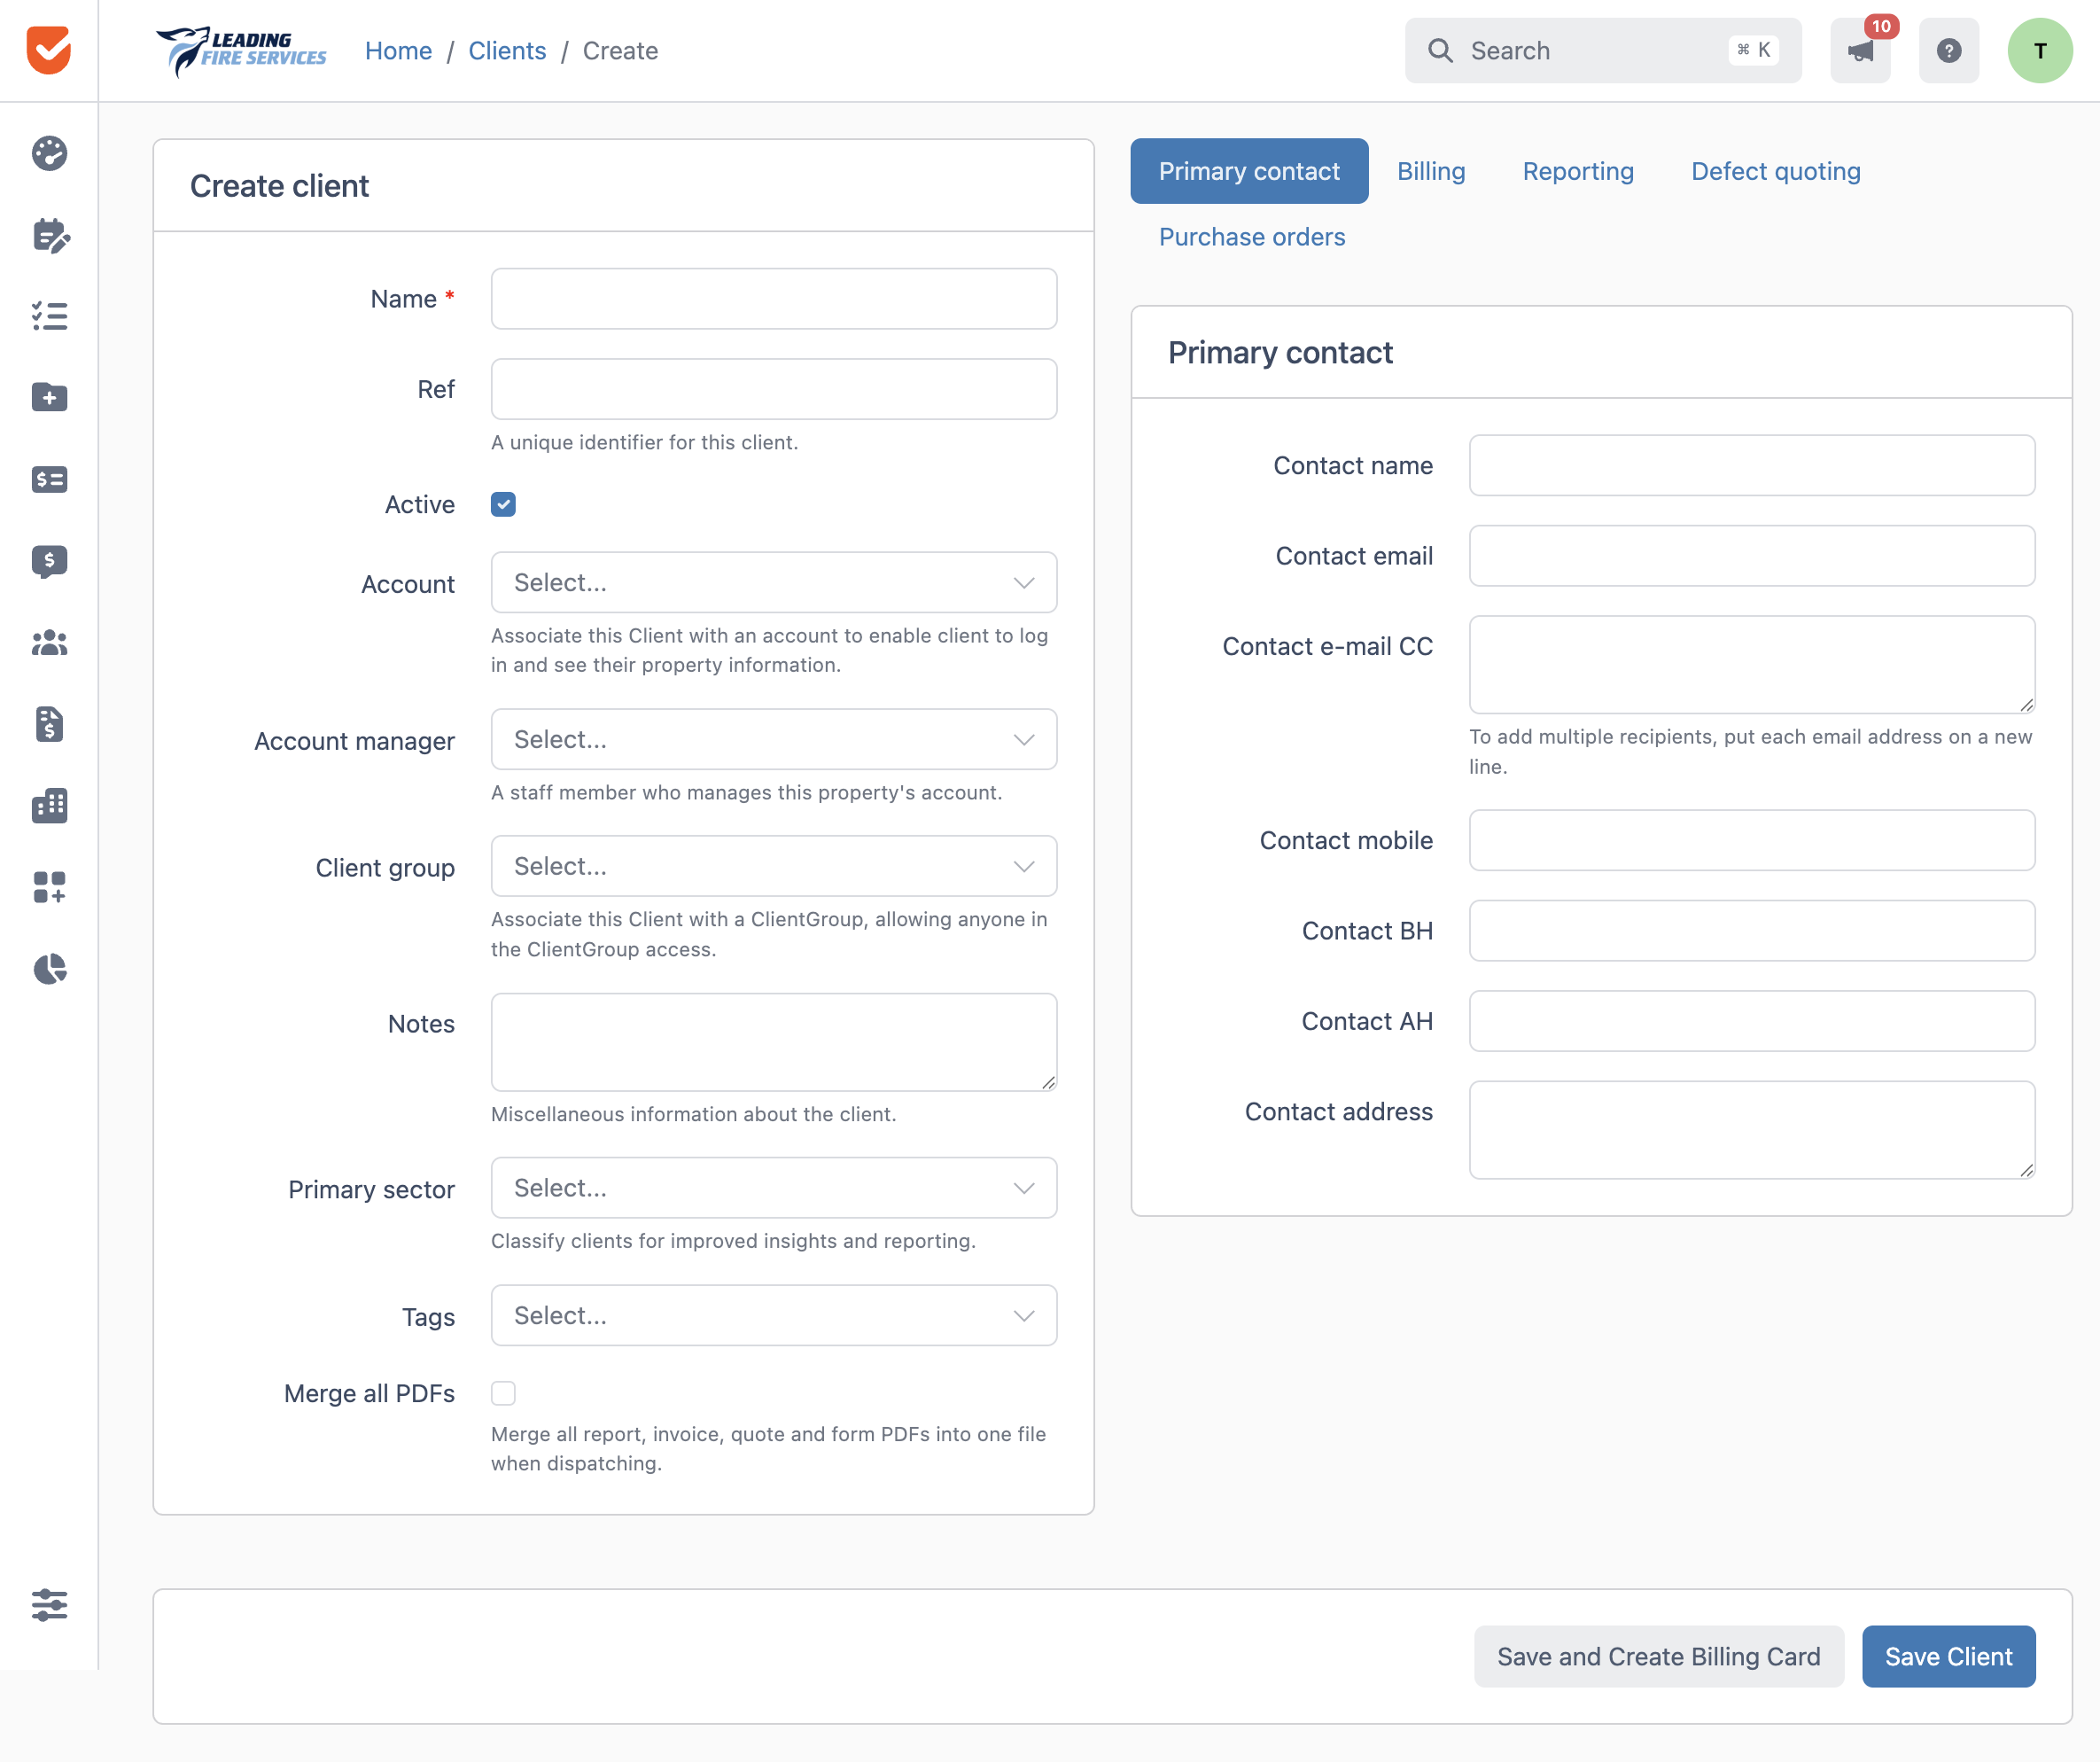Open the sliders settings icon in sidebar
The width and height of the screenshot is (2100, 1762).
point(49,1605)
